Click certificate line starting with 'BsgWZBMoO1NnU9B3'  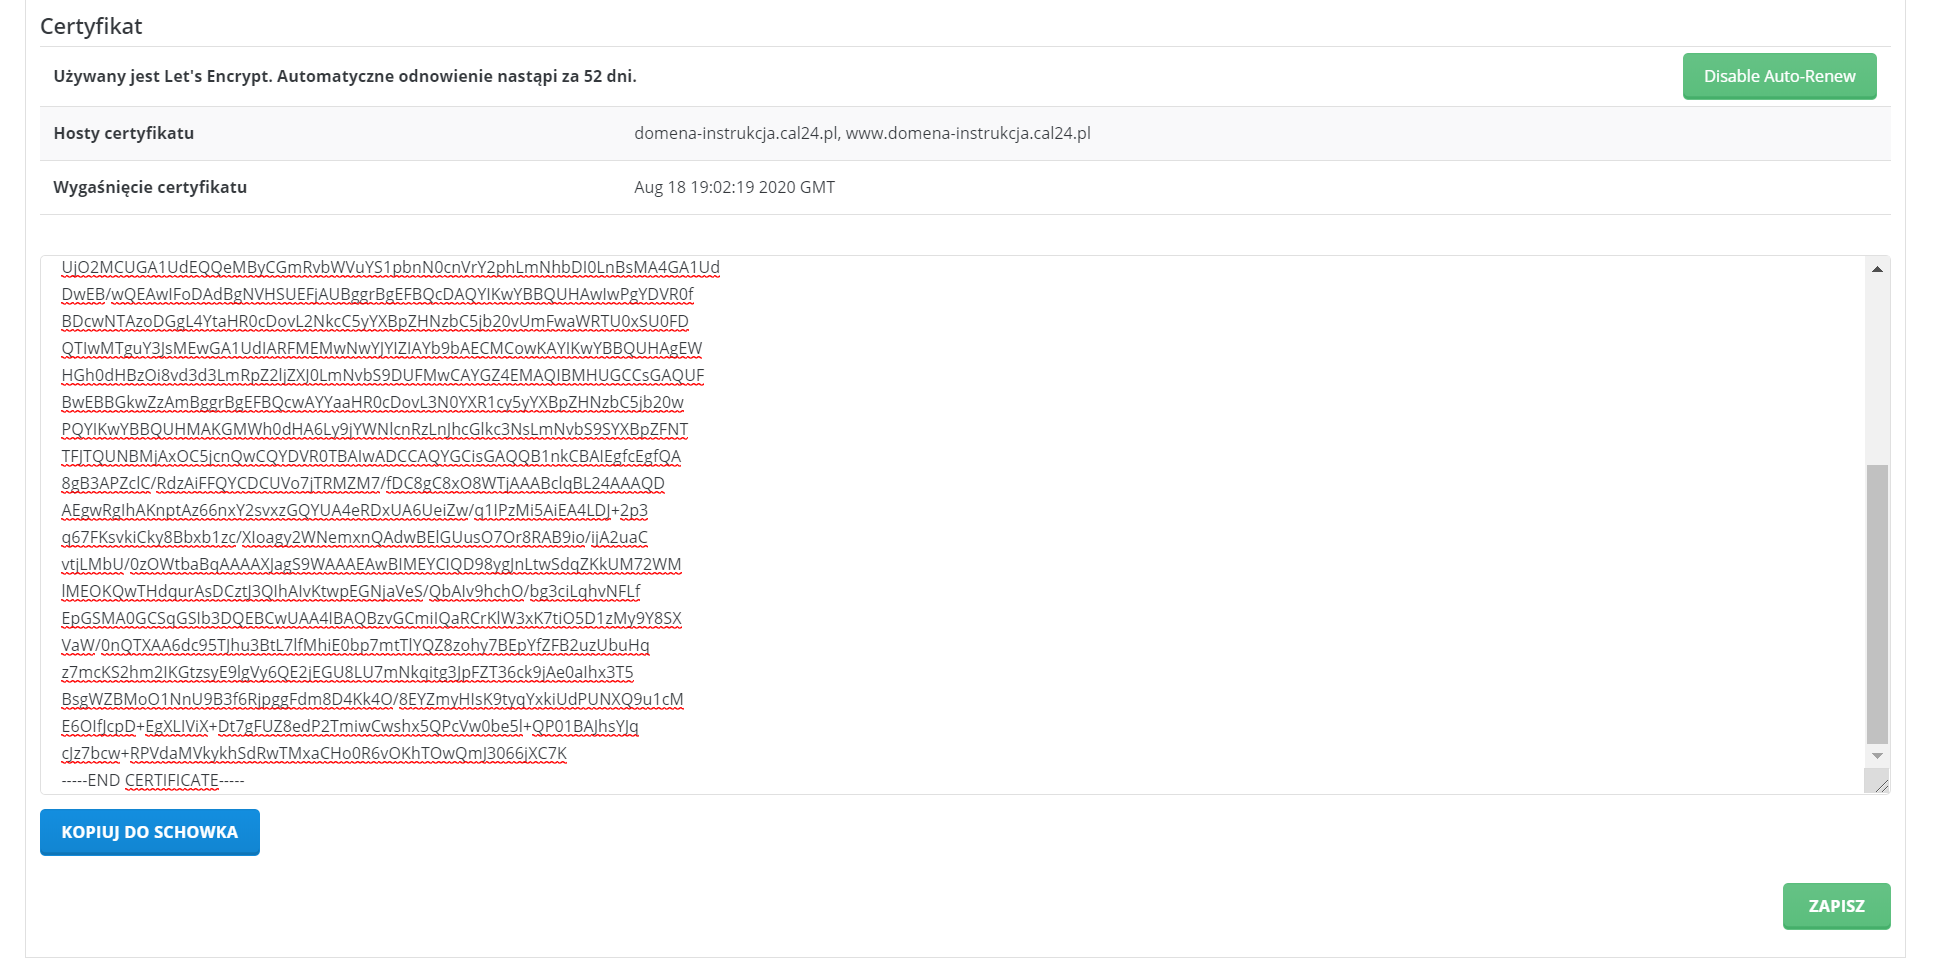[372, 699]
